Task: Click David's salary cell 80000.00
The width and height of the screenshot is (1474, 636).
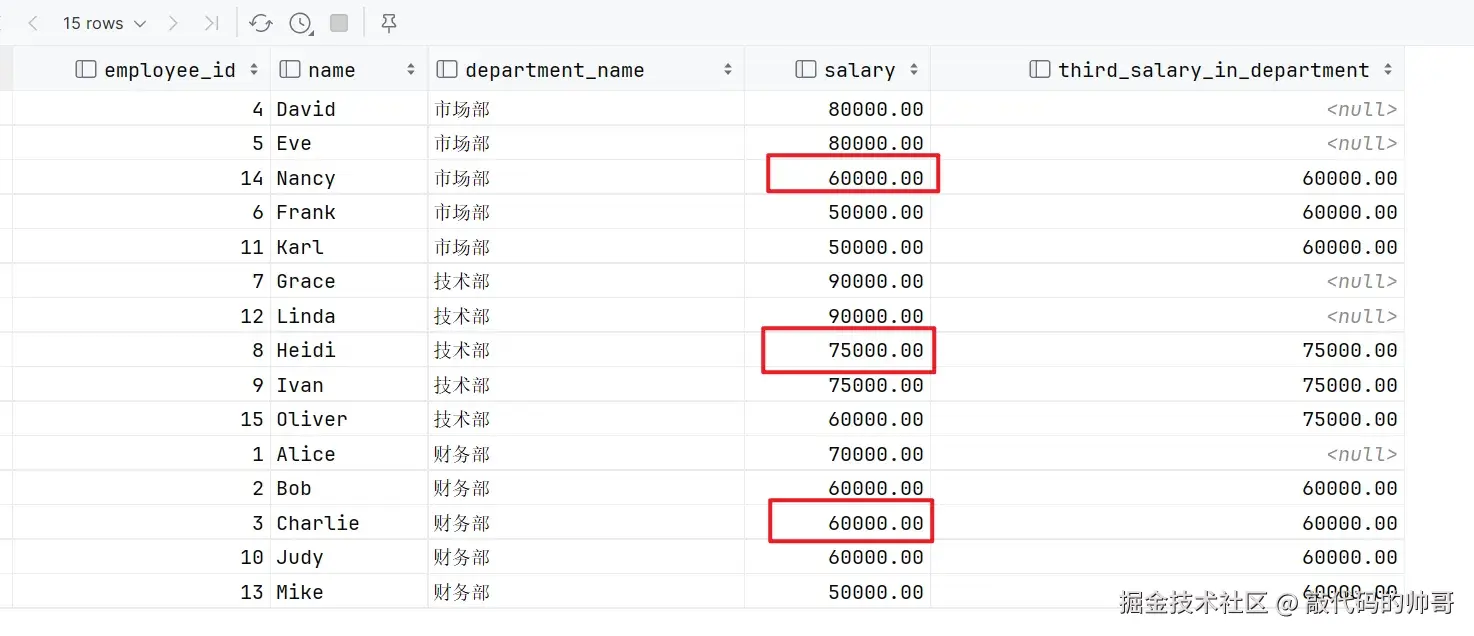Action: click(x=837, y=109)
